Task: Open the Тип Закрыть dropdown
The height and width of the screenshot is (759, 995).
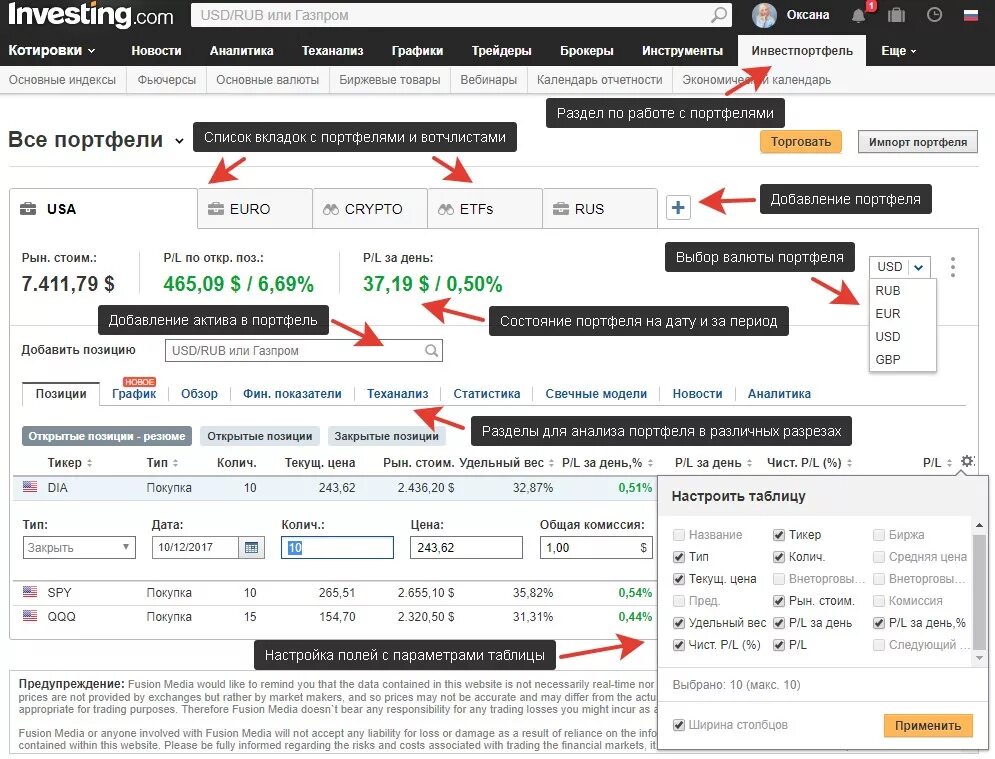Action: point(79,547)
